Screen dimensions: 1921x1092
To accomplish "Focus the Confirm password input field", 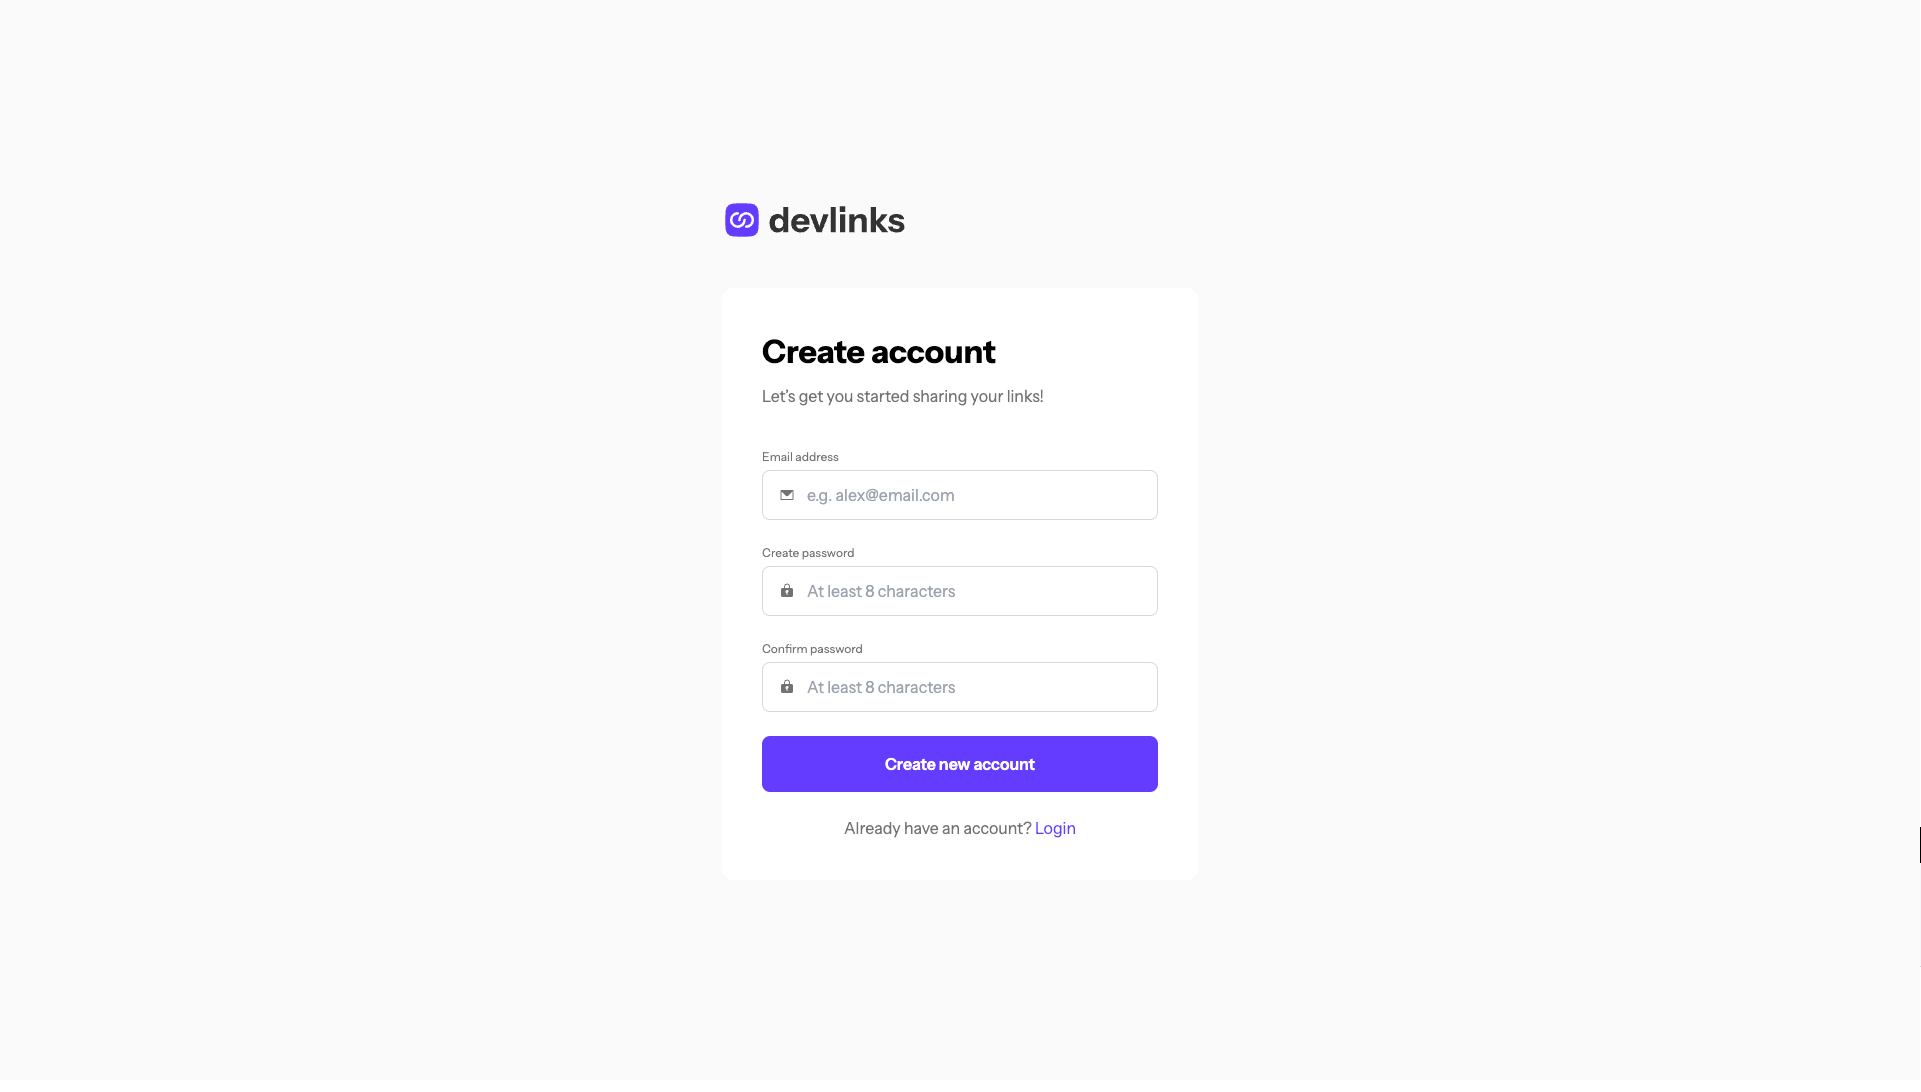I will click(x=960, y=687).
